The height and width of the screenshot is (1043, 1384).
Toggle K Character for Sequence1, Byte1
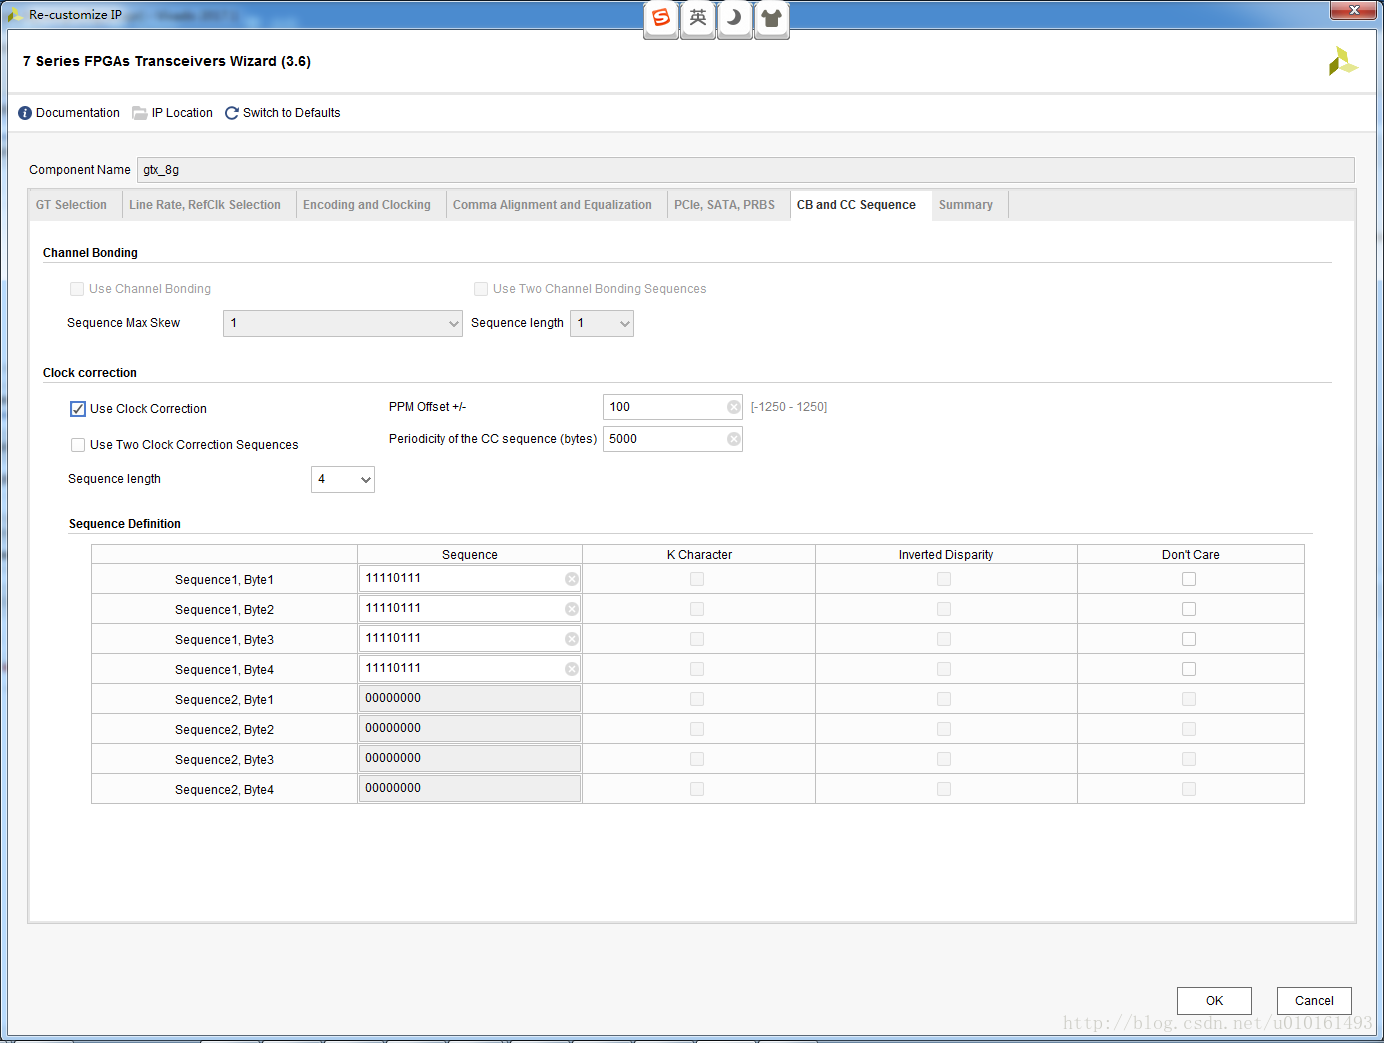pyautogui.click(x=697, y=579)
